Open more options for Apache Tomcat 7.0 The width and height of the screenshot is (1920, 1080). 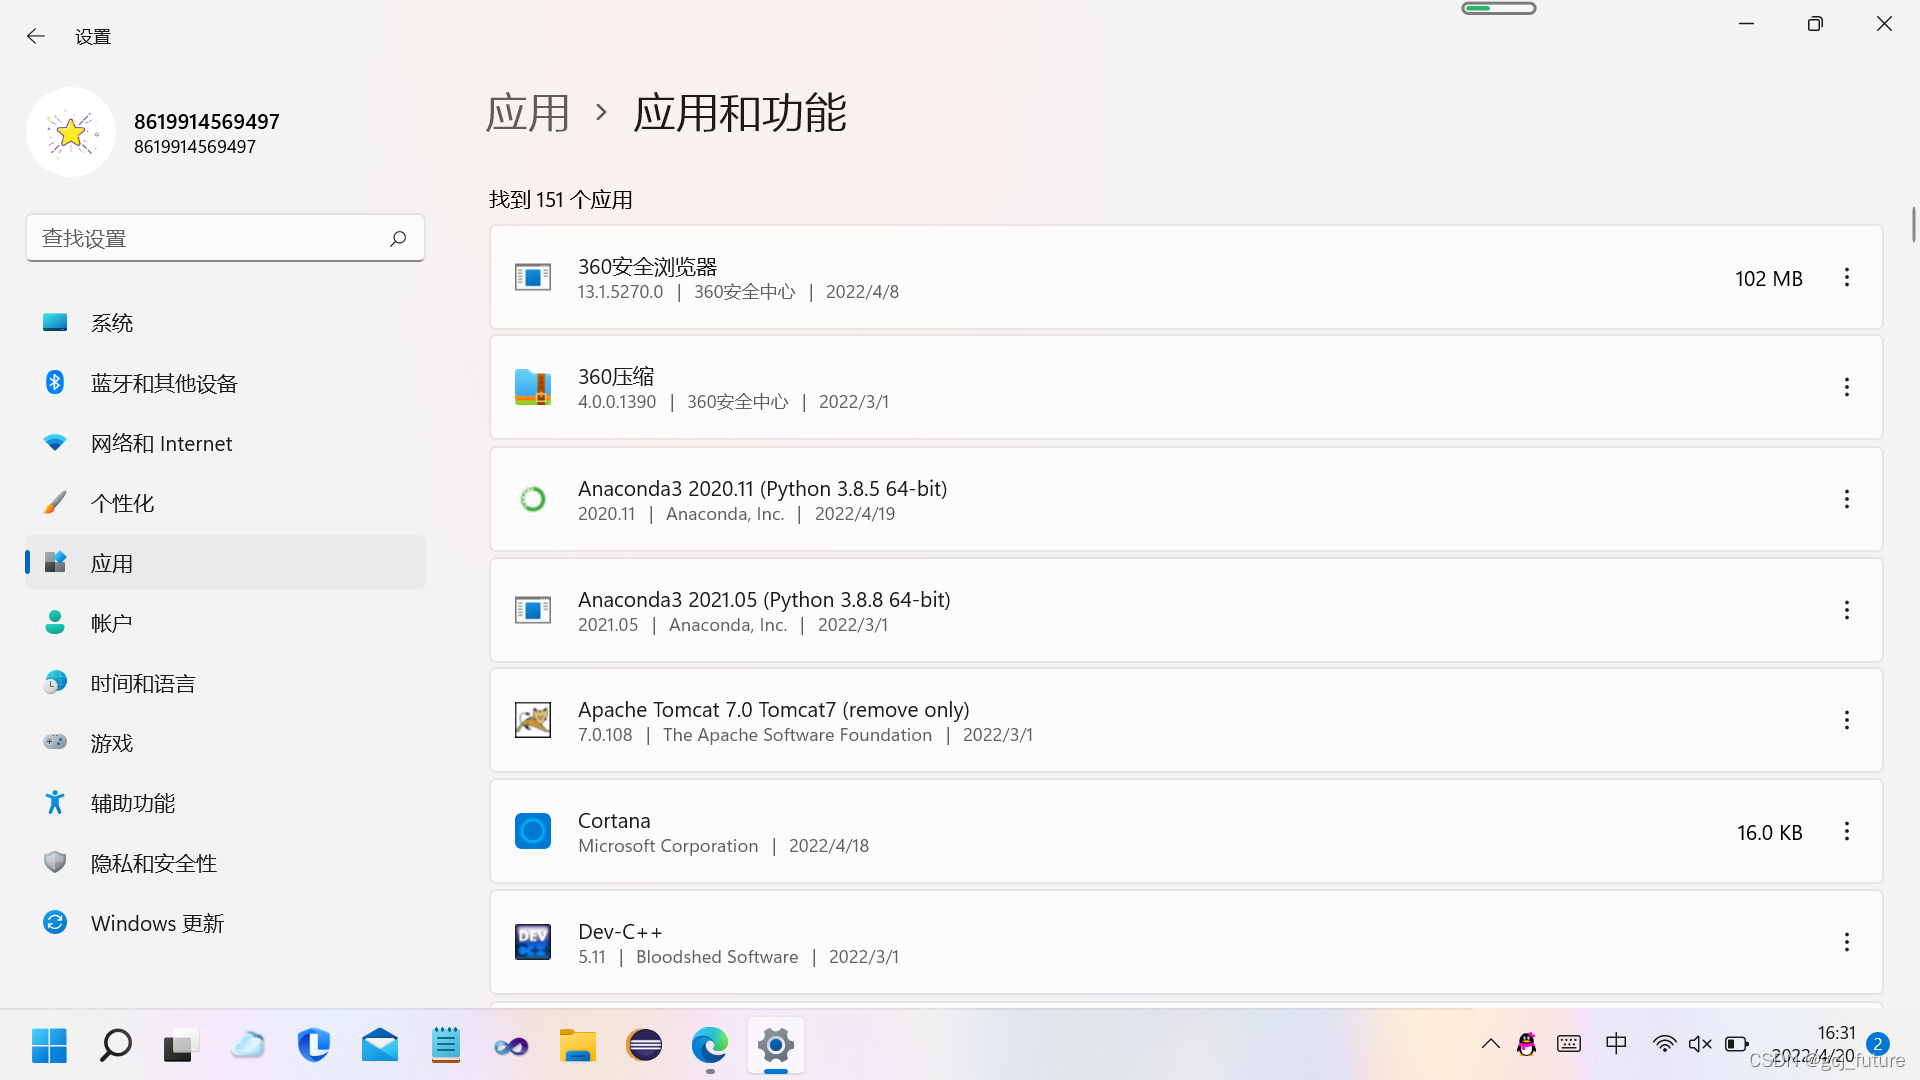pyautogui.click(x=1847, y=720)
